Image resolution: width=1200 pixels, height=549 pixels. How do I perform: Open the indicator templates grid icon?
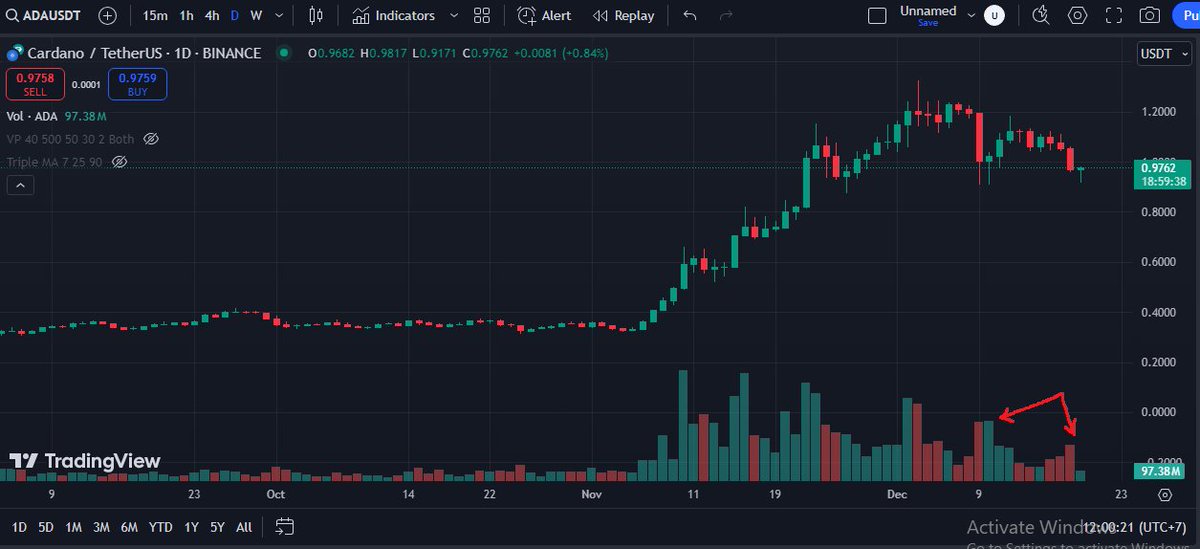482,15
